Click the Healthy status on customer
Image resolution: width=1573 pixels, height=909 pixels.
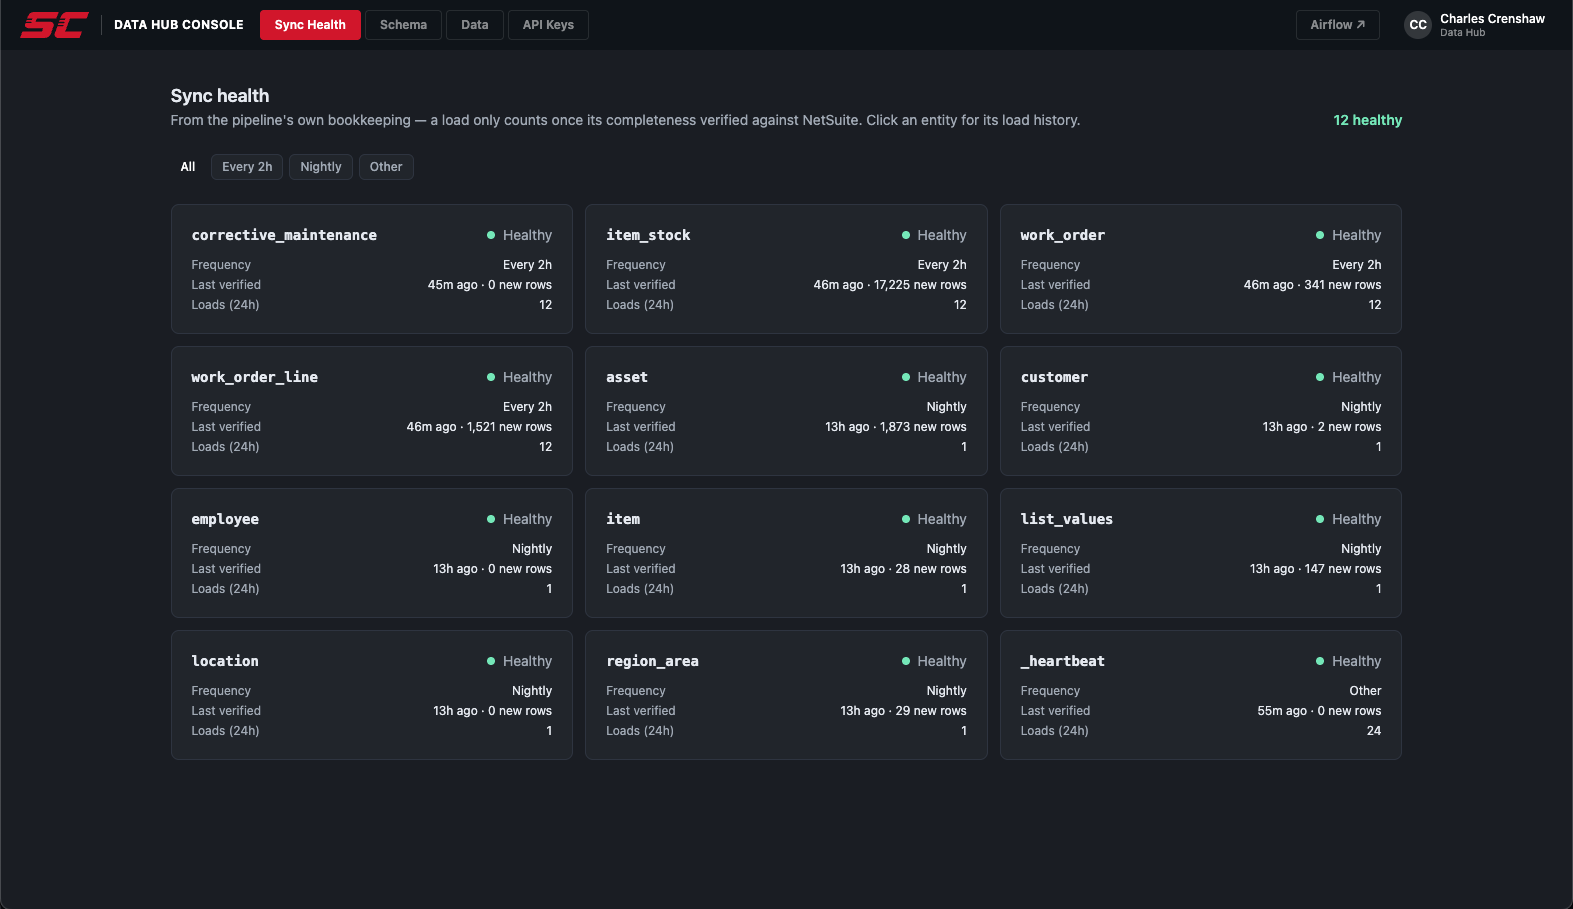[x=1348, y=377]
